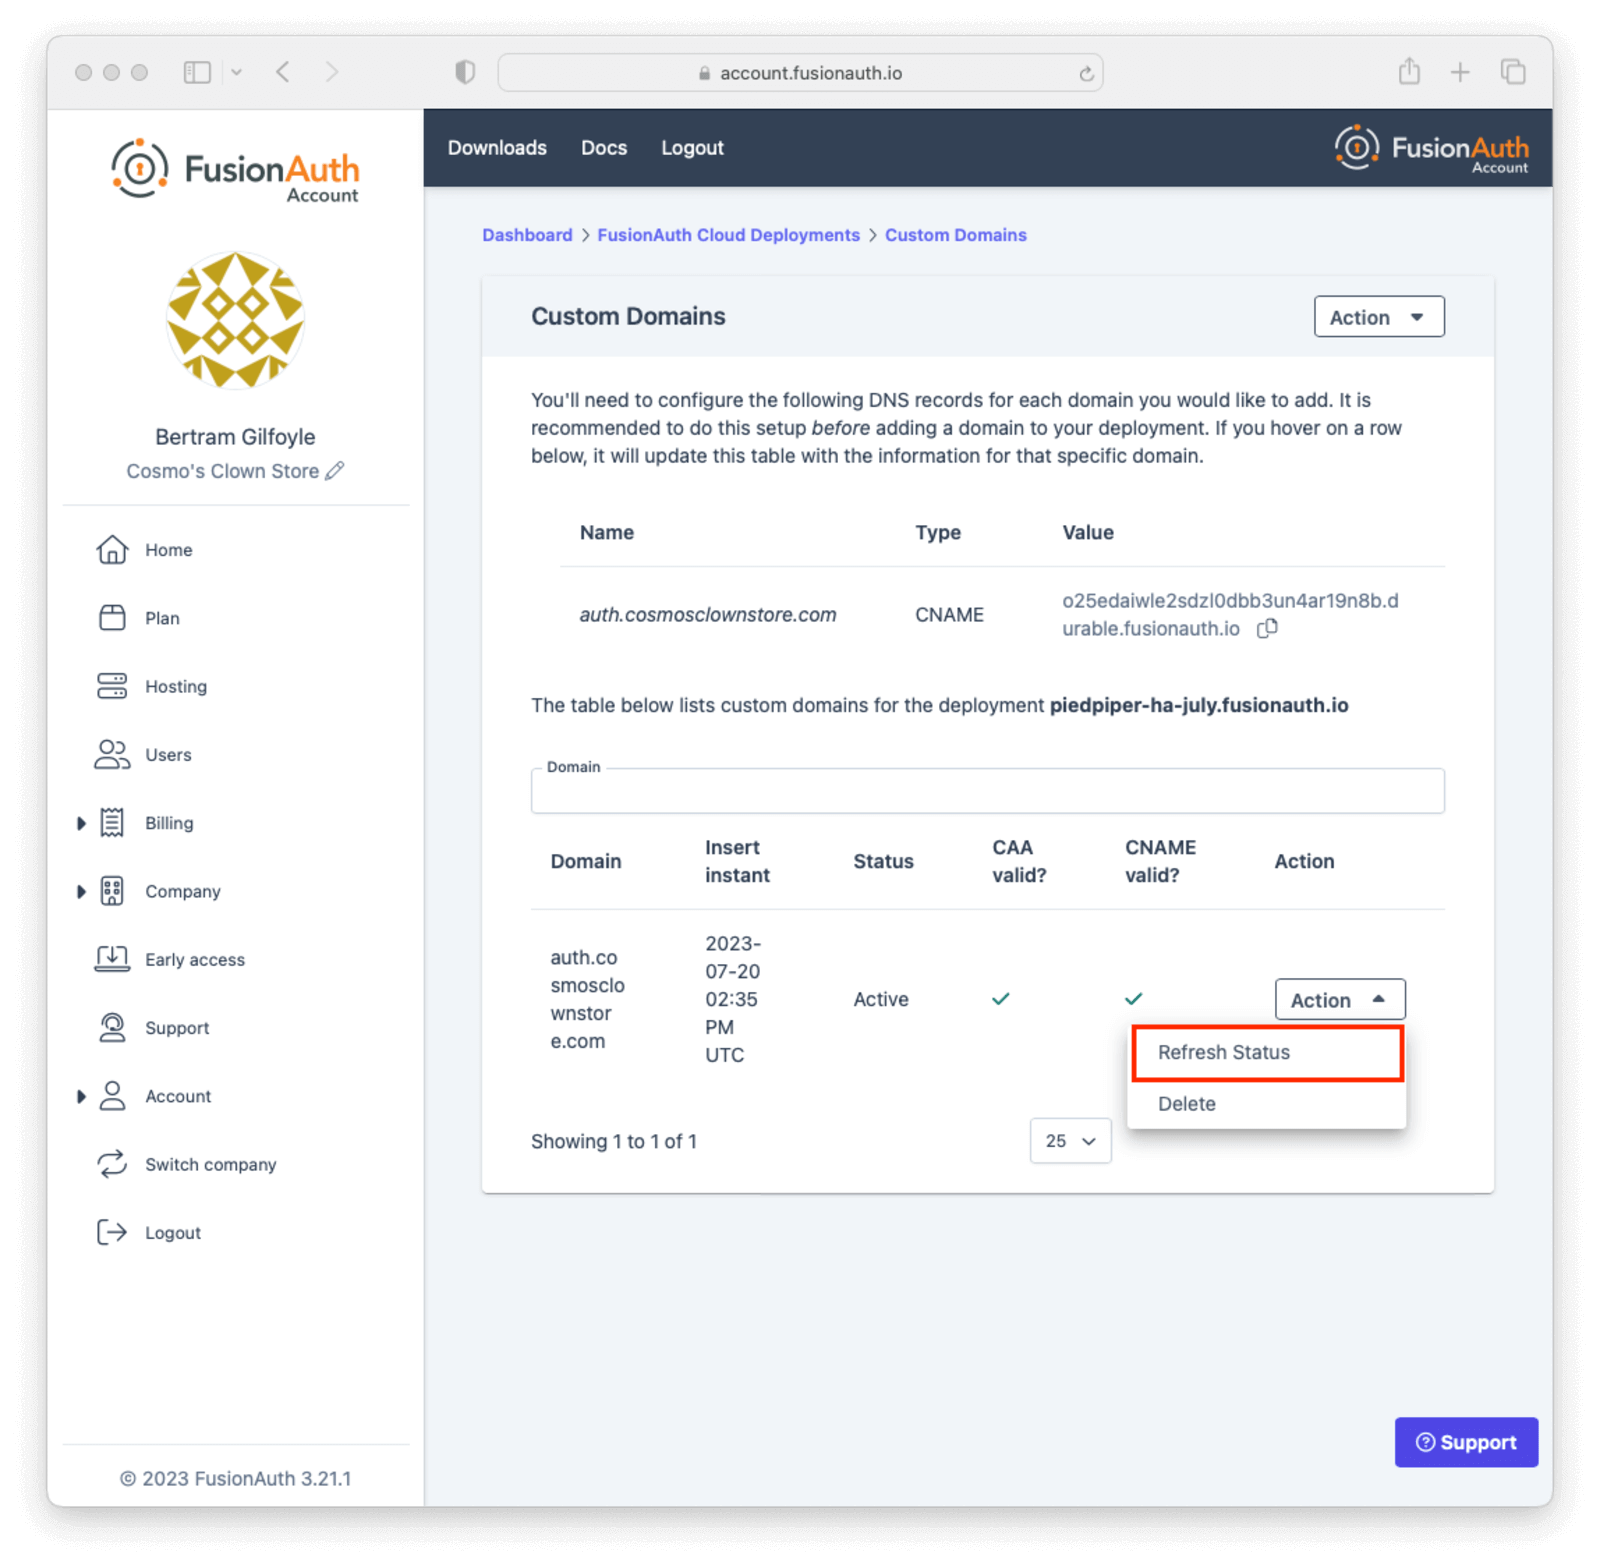Edit Cosmo's Clown Store with pencil icon
Viewport: 1600px width, 1565px height.
(336, 470)
